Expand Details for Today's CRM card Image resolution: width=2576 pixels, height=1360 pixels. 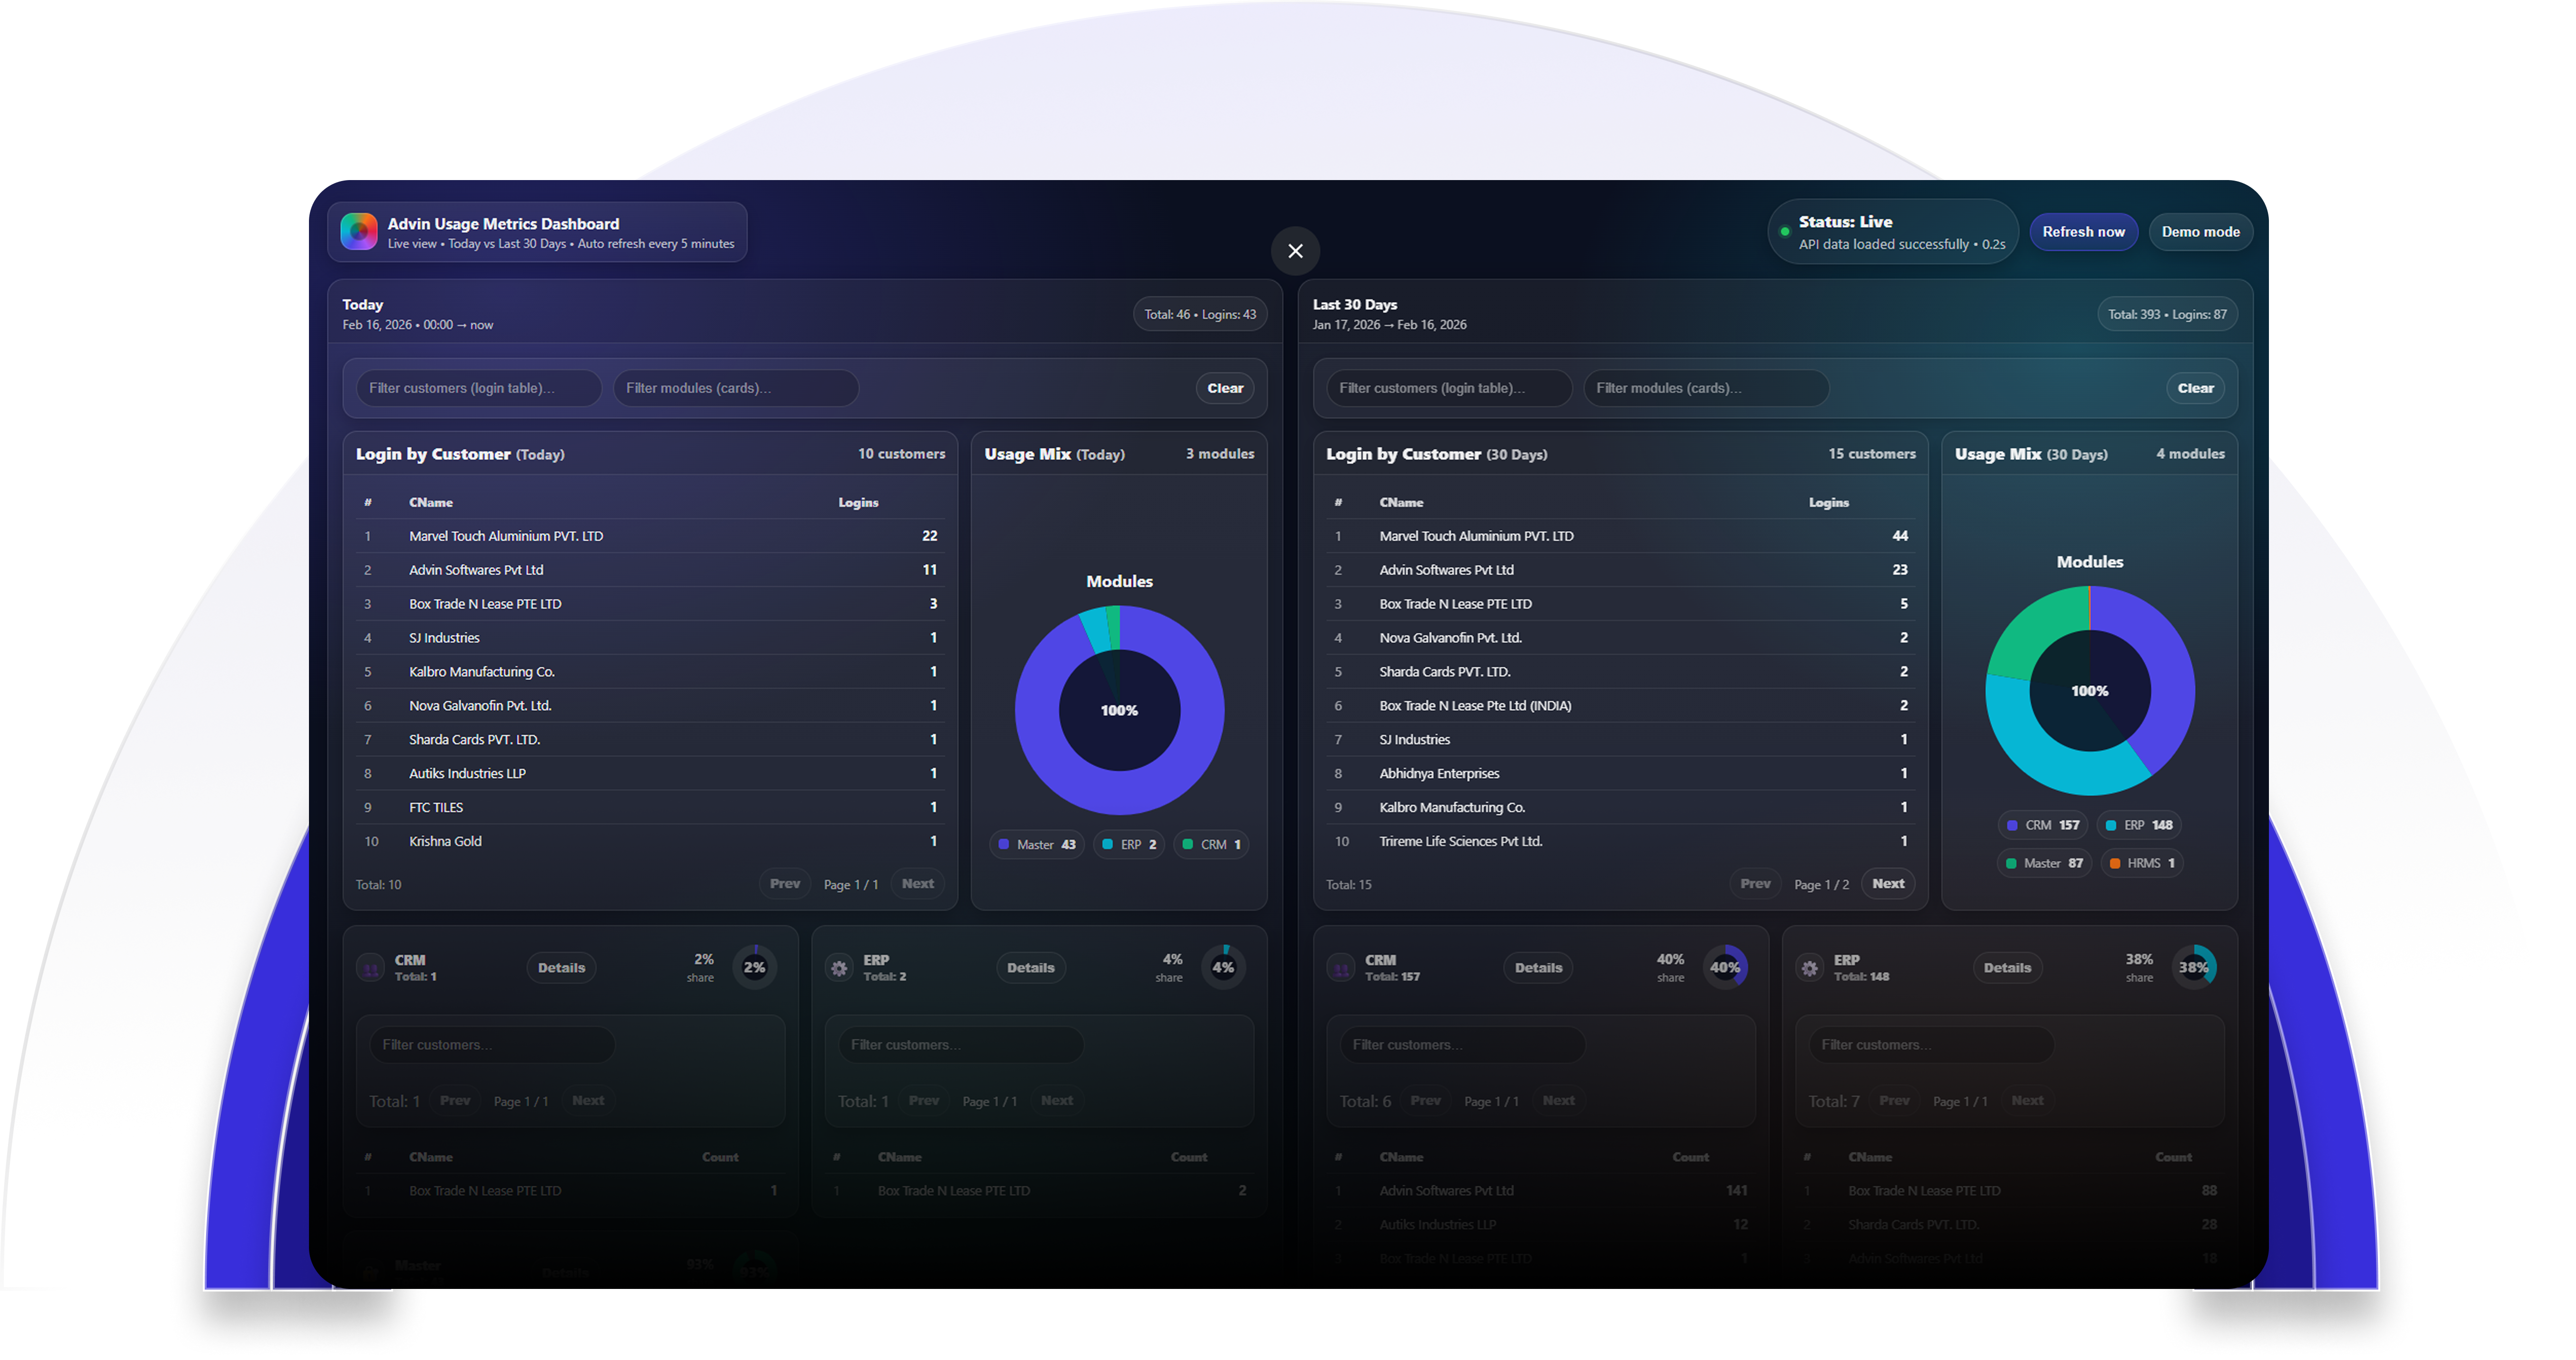coord(561,968)
